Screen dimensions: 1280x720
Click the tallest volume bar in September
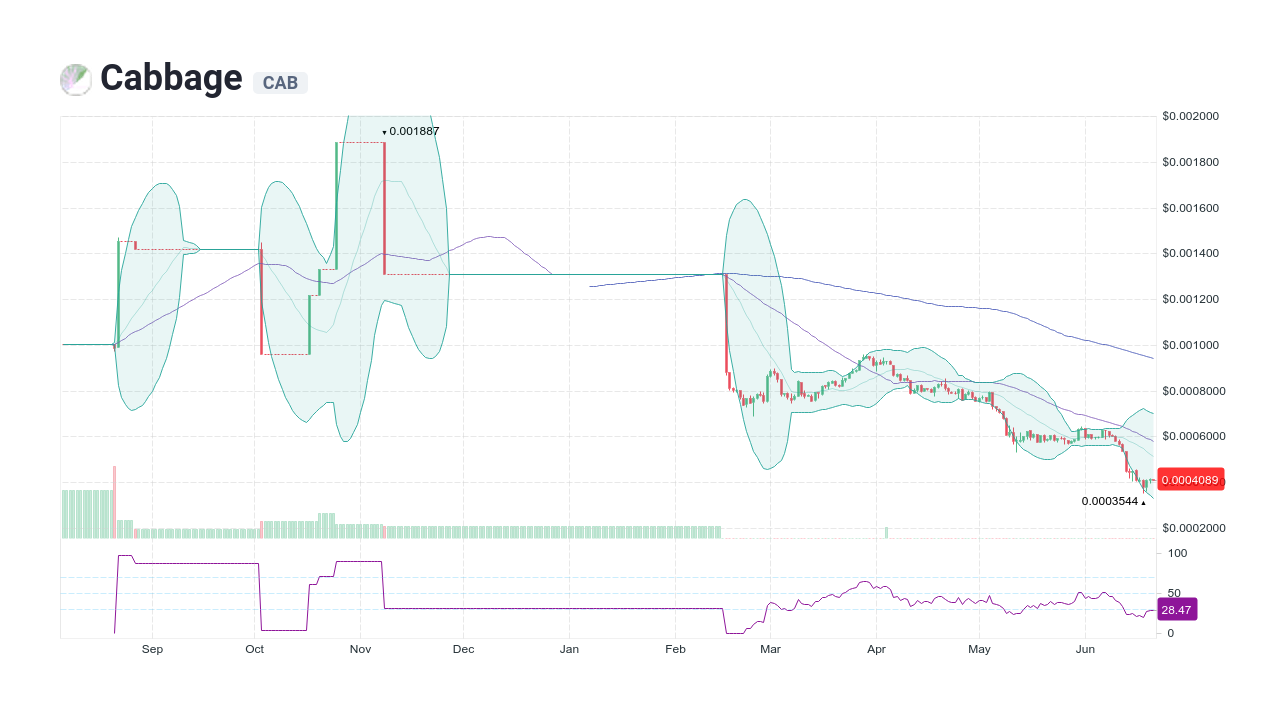114,500
